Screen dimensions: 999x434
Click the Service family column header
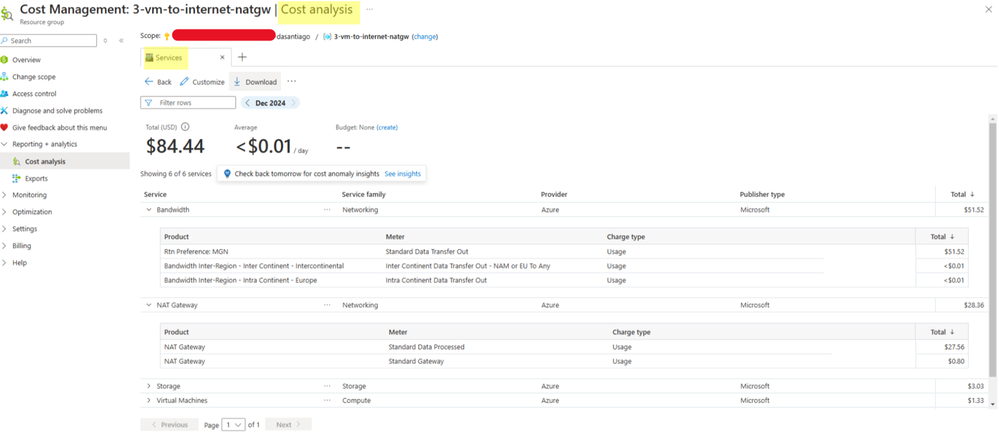tap(364, 194)
